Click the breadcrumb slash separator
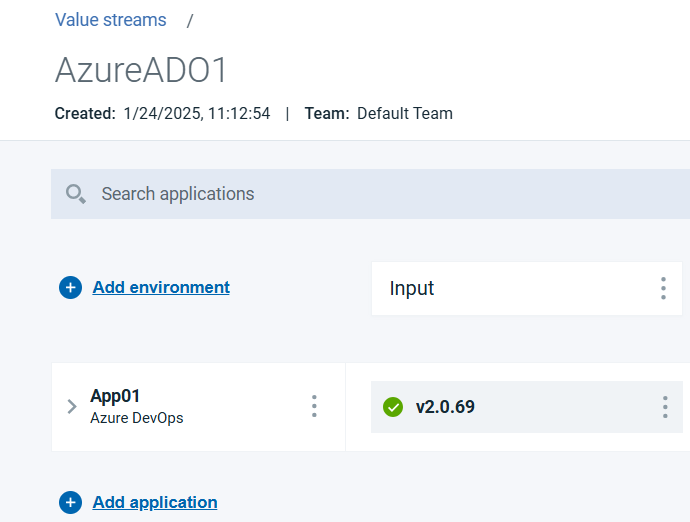The height and width of the screenshot is (522, 690). click(x=190, y=21)
